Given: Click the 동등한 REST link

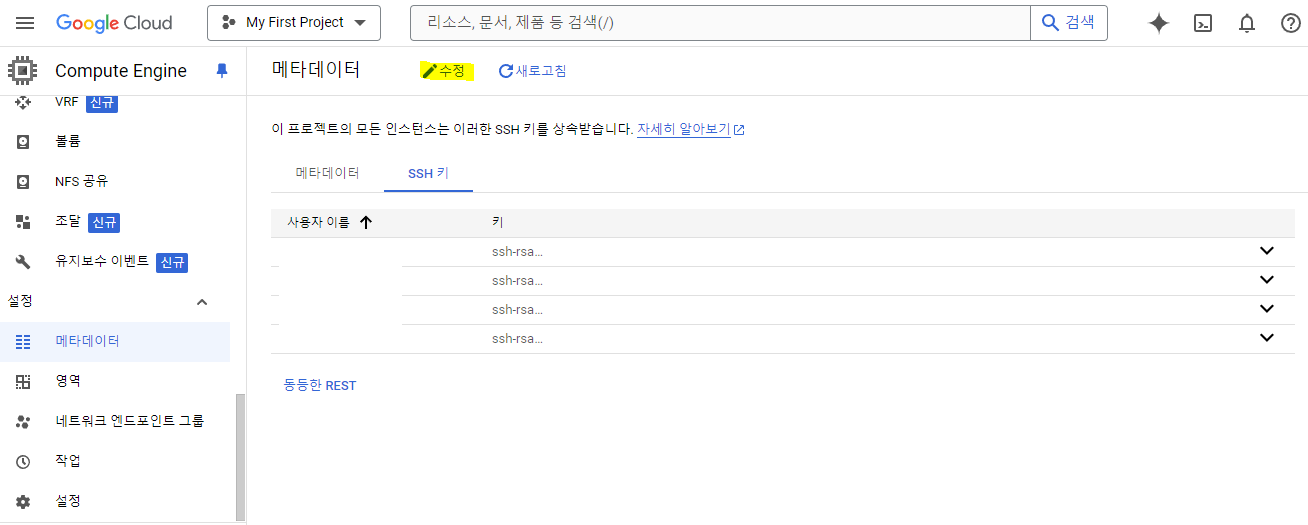Looking at the screenshot, I should [x=320, y=385].
